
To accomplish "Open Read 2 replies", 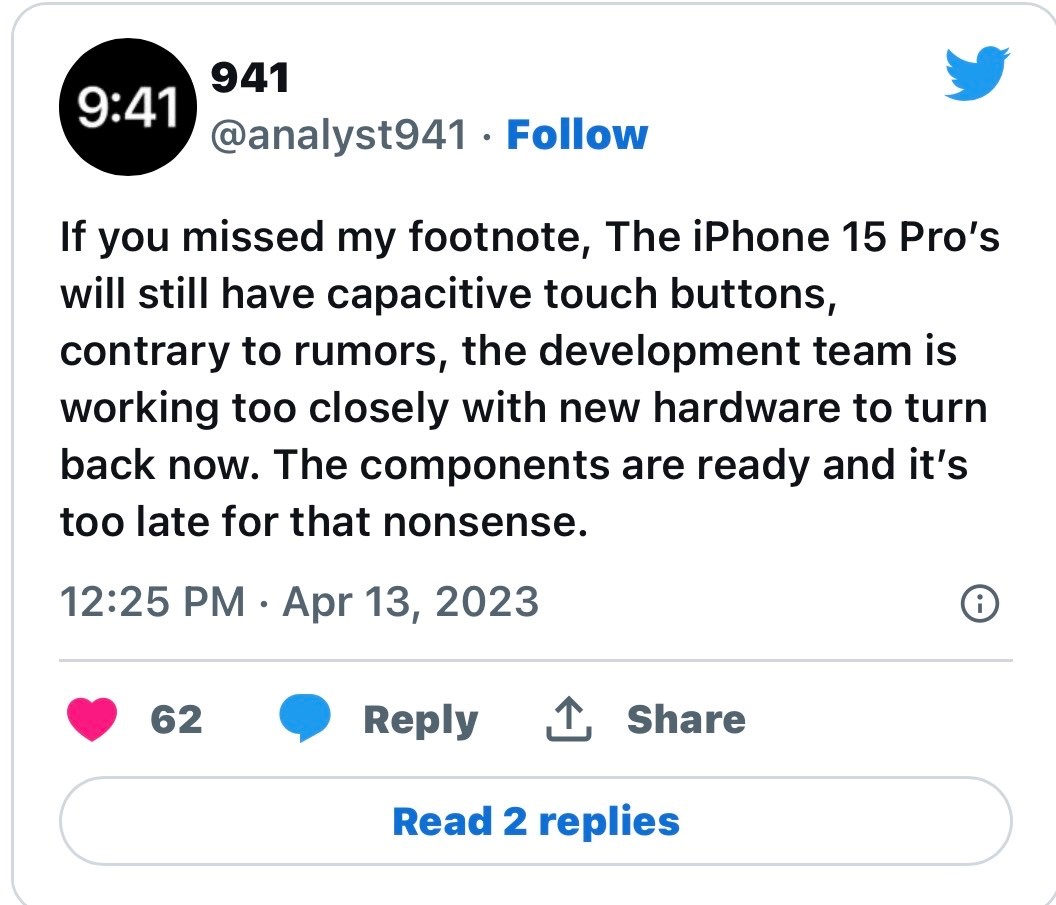I will click(x=536, y=822).
